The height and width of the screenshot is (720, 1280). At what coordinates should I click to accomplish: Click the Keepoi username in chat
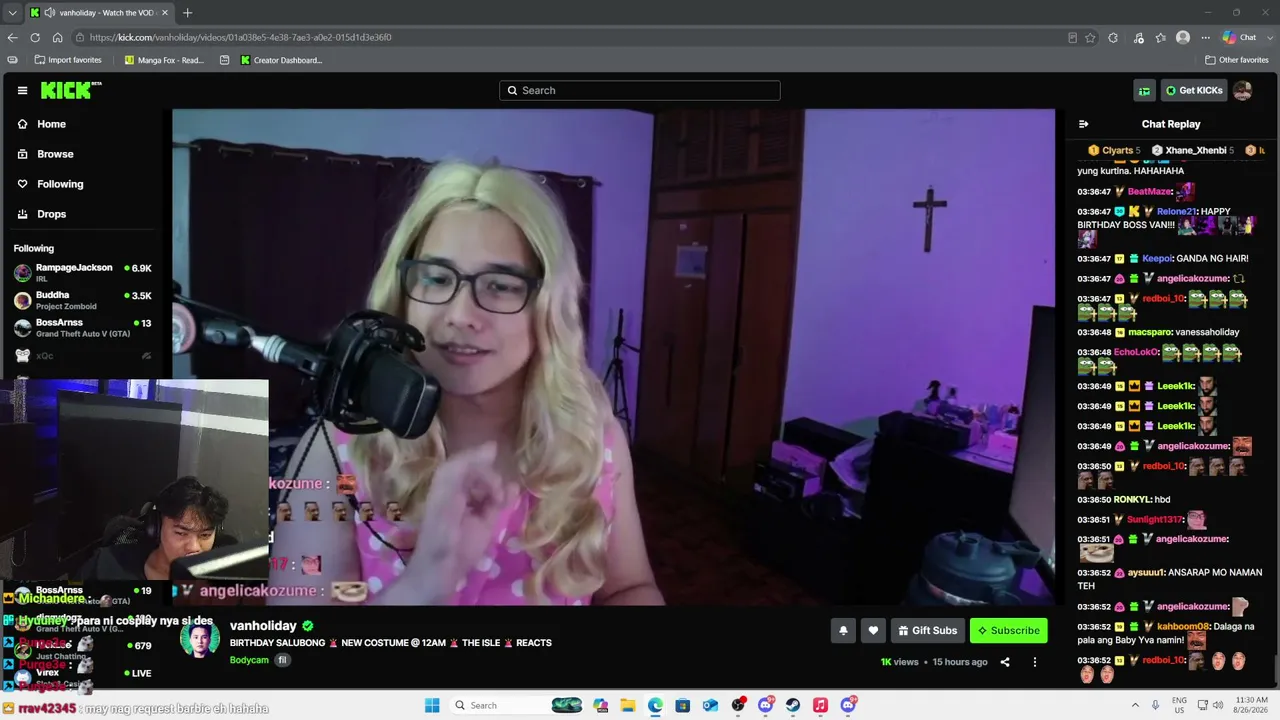(1157, 258)
